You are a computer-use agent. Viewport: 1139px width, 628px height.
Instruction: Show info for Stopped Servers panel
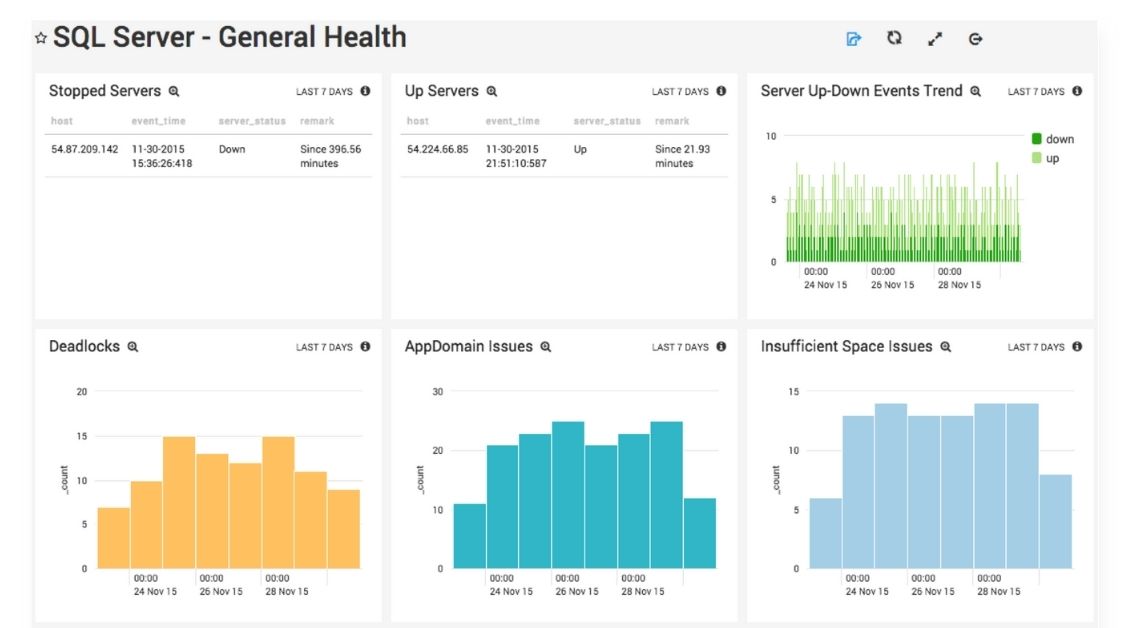[x=365, y=91]
